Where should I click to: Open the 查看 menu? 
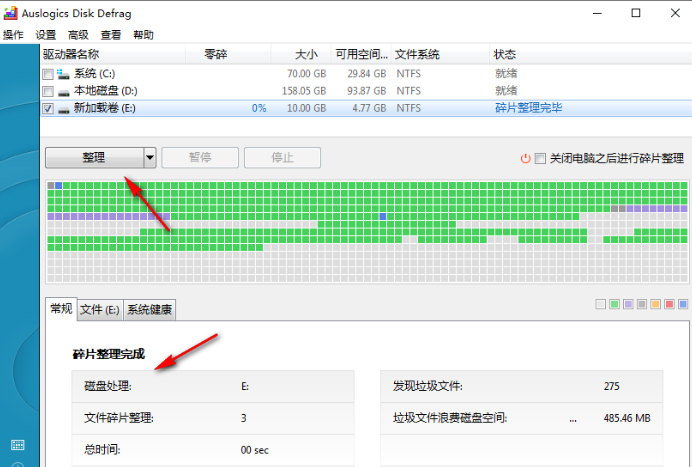pos(111,35)
